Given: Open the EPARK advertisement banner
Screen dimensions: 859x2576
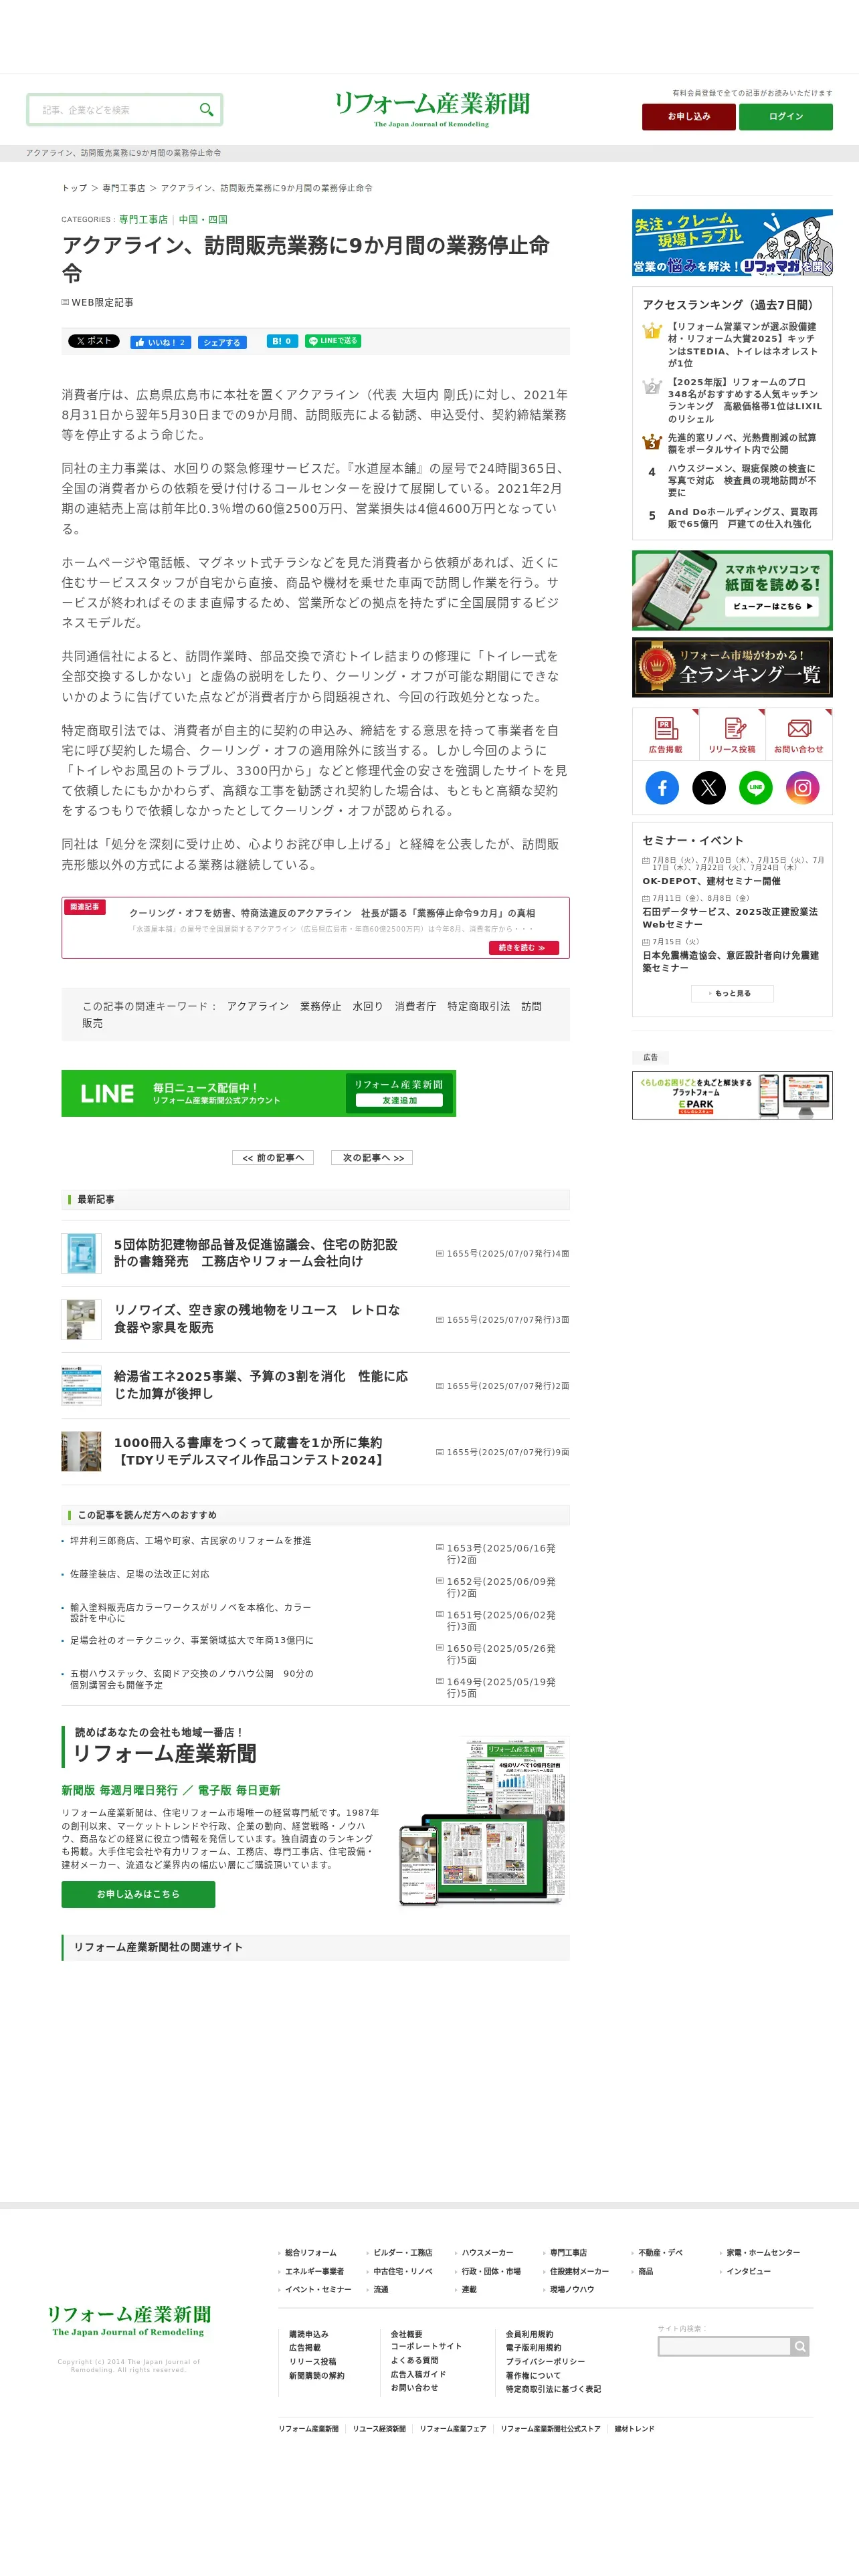Looking at the screenshot, I should click(x=732, y=1095).
